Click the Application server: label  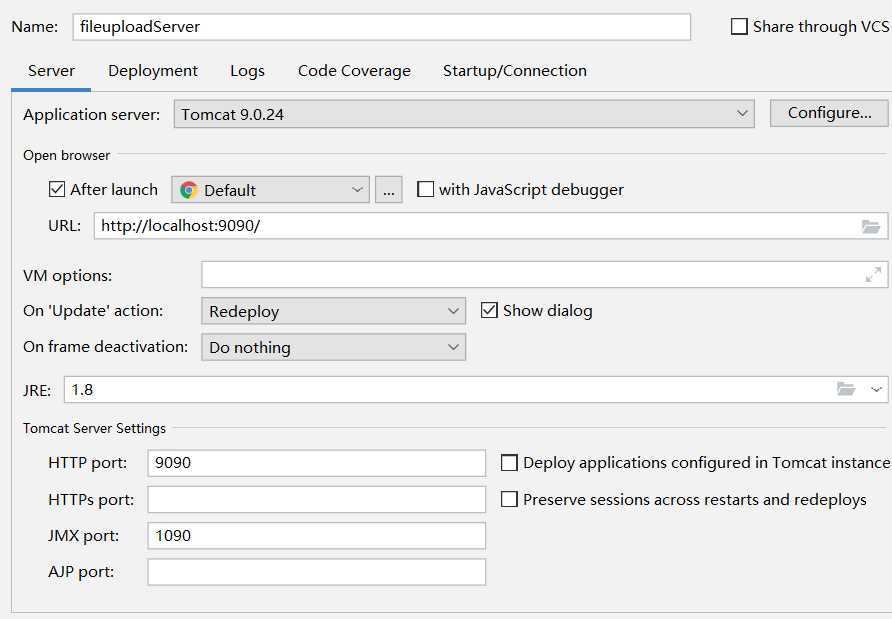[x=92, y=114]
